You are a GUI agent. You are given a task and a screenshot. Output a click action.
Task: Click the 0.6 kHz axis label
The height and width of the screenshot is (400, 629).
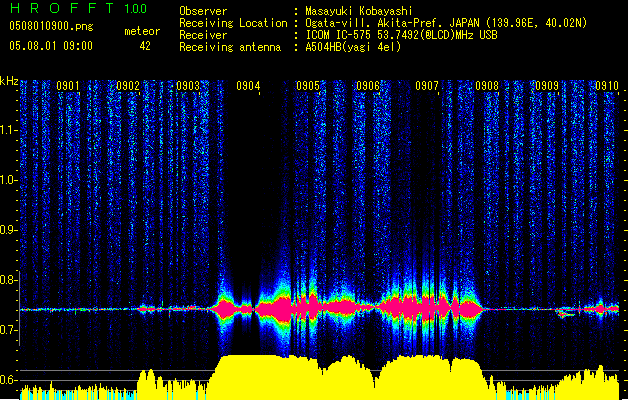8,380
